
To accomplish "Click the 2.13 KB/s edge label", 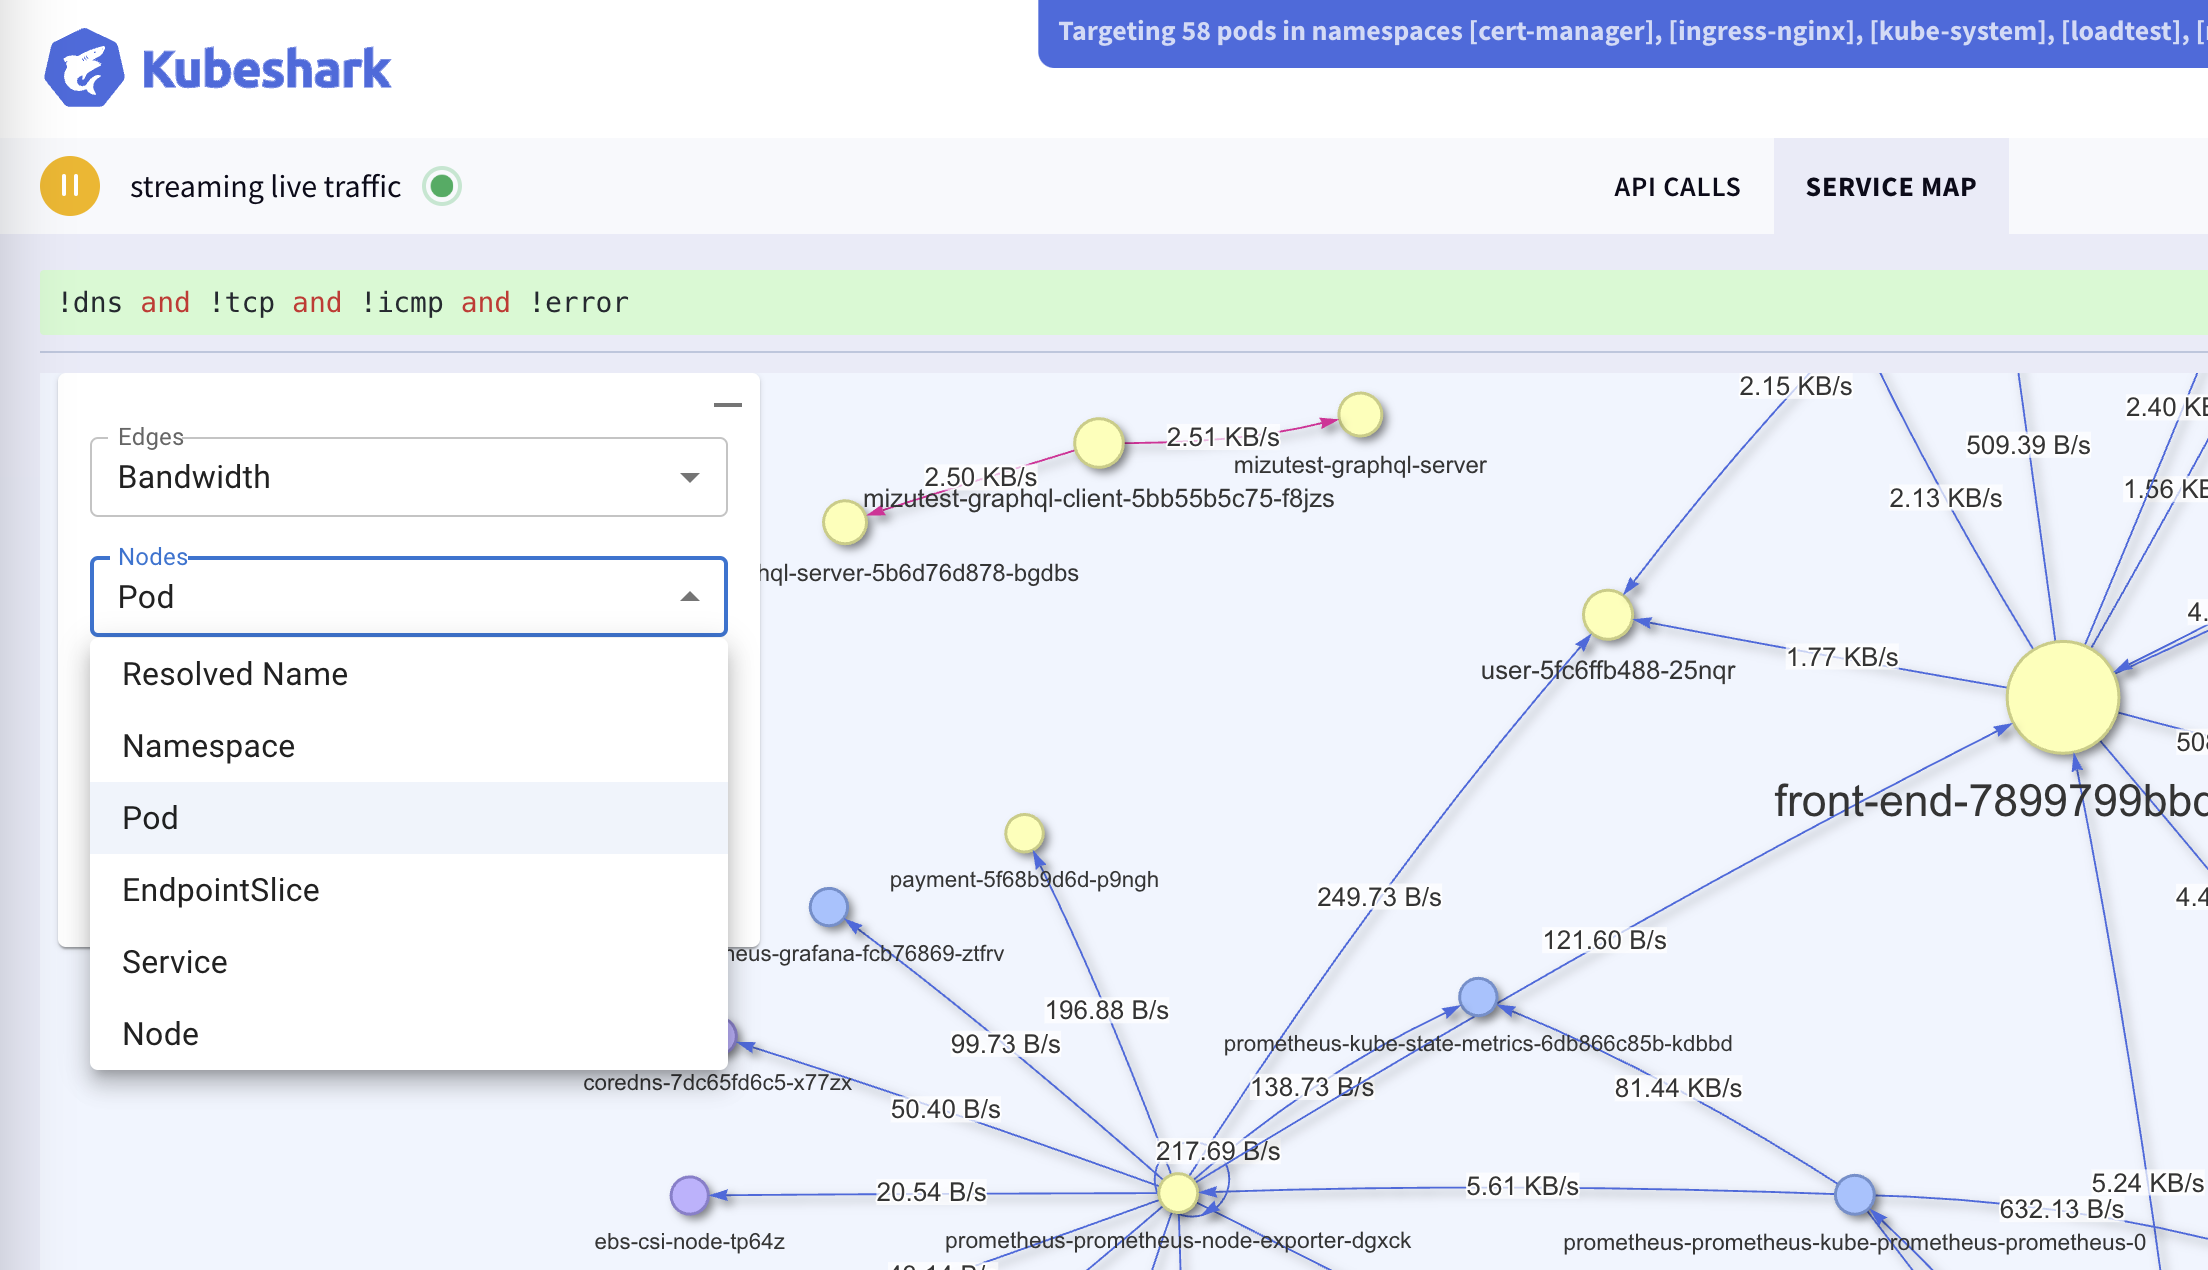I will coord(1945,498).
